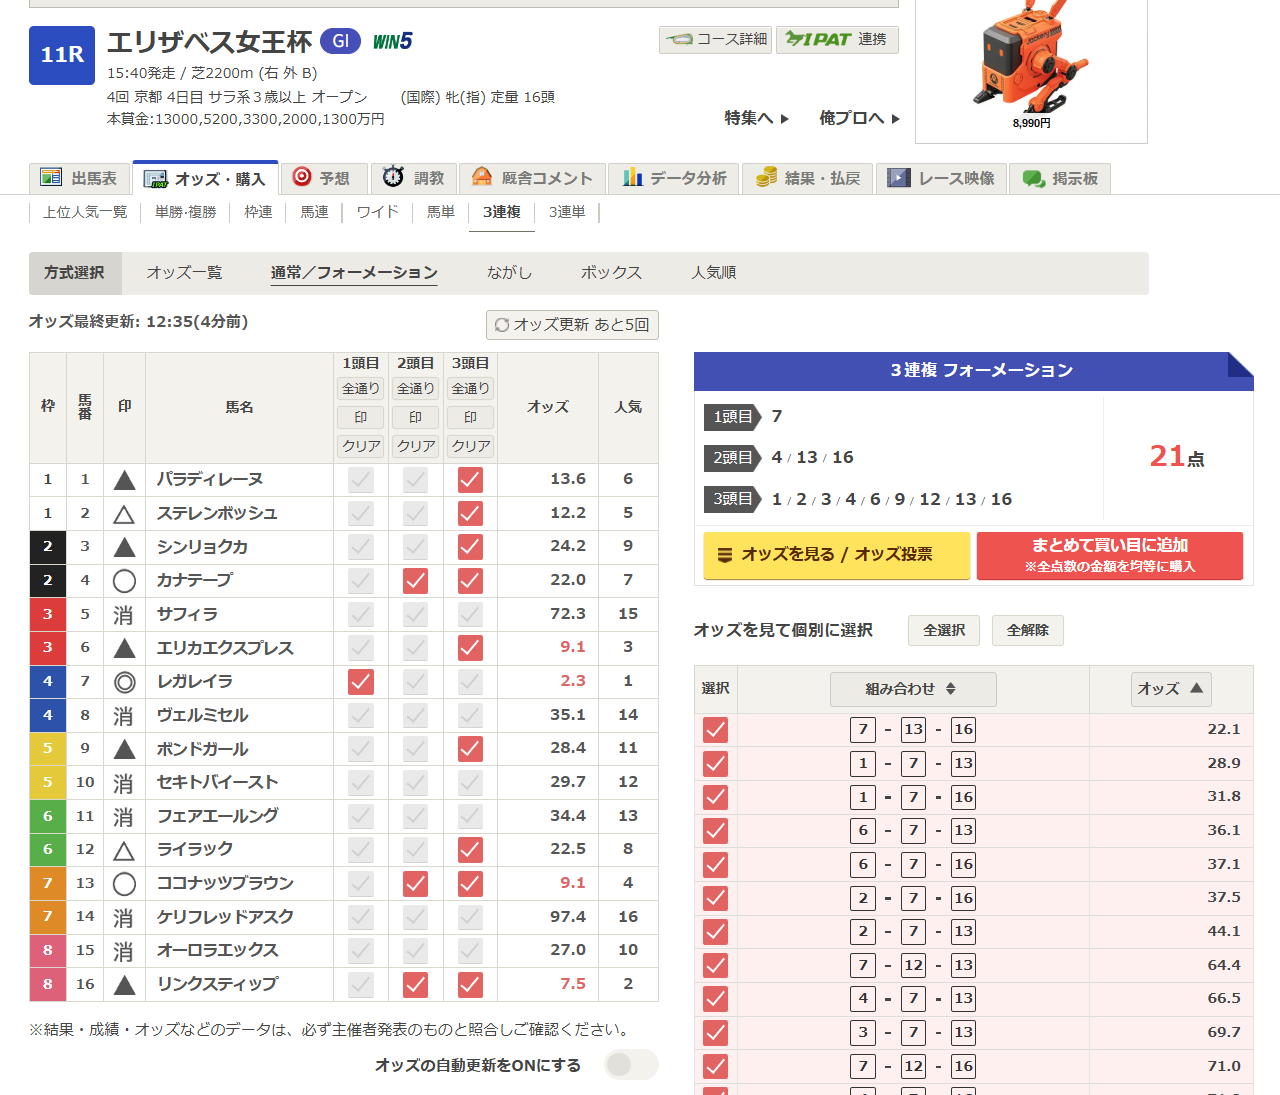Switch to the 3連単 bet type tab
This screenshot has height=1095, width=1280.
pyautogui.click(x=567, y=212)
